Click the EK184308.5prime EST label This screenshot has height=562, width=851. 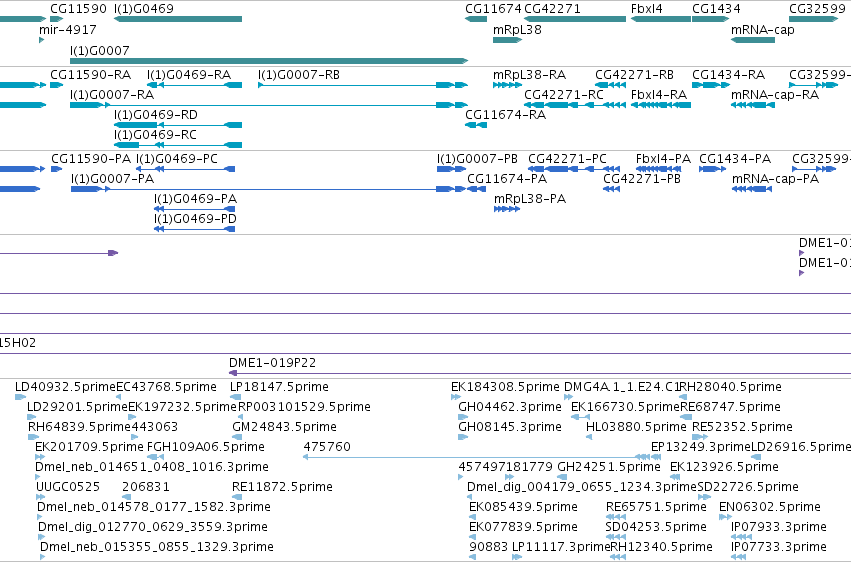click(x=505, y=387)
